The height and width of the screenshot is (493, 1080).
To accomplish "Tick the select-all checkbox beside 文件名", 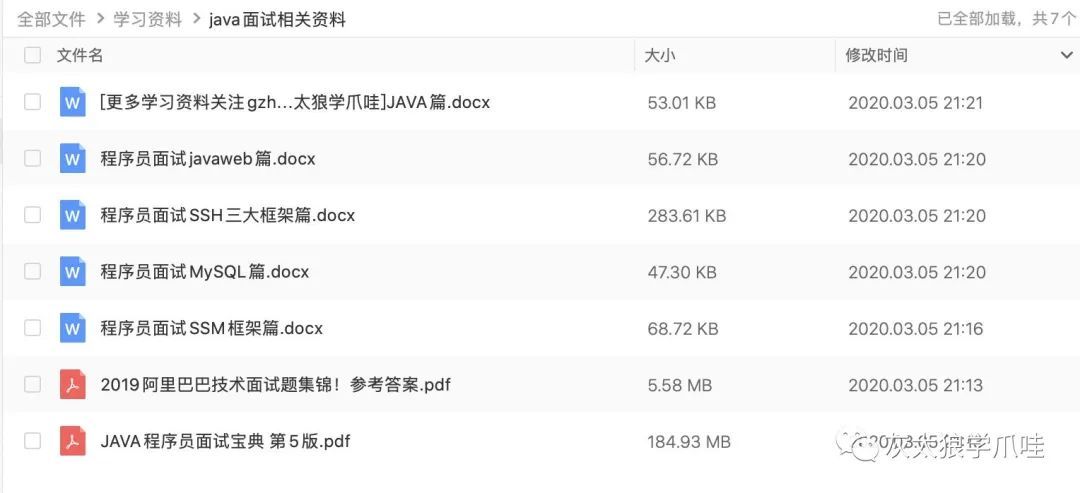I will [x=32, y=55].
